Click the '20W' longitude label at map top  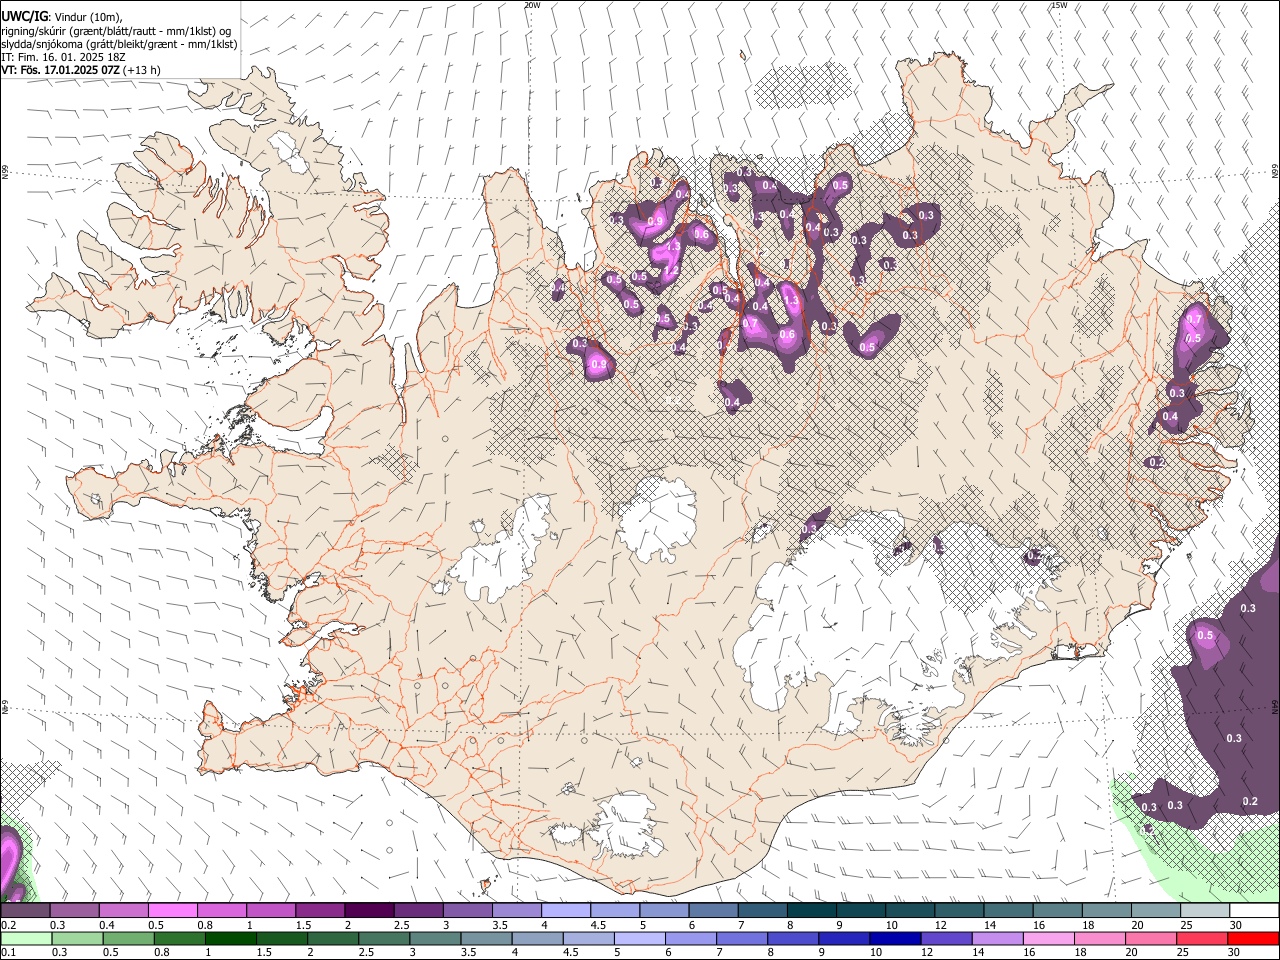(532, 5)
